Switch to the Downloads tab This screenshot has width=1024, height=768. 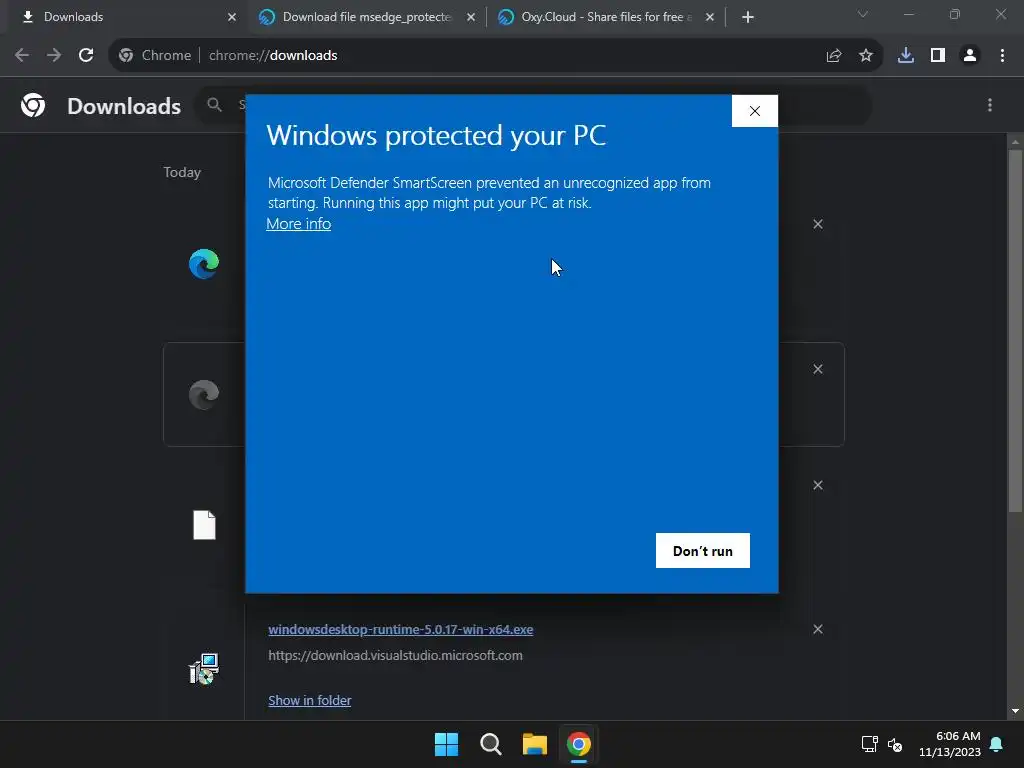123,17
